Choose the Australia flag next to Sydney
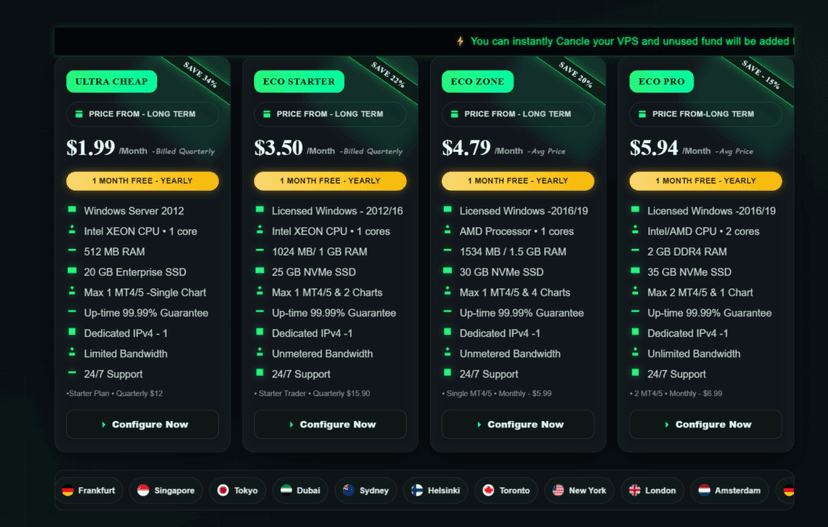Viewport: 828px width, 527px height. [348, 491]
